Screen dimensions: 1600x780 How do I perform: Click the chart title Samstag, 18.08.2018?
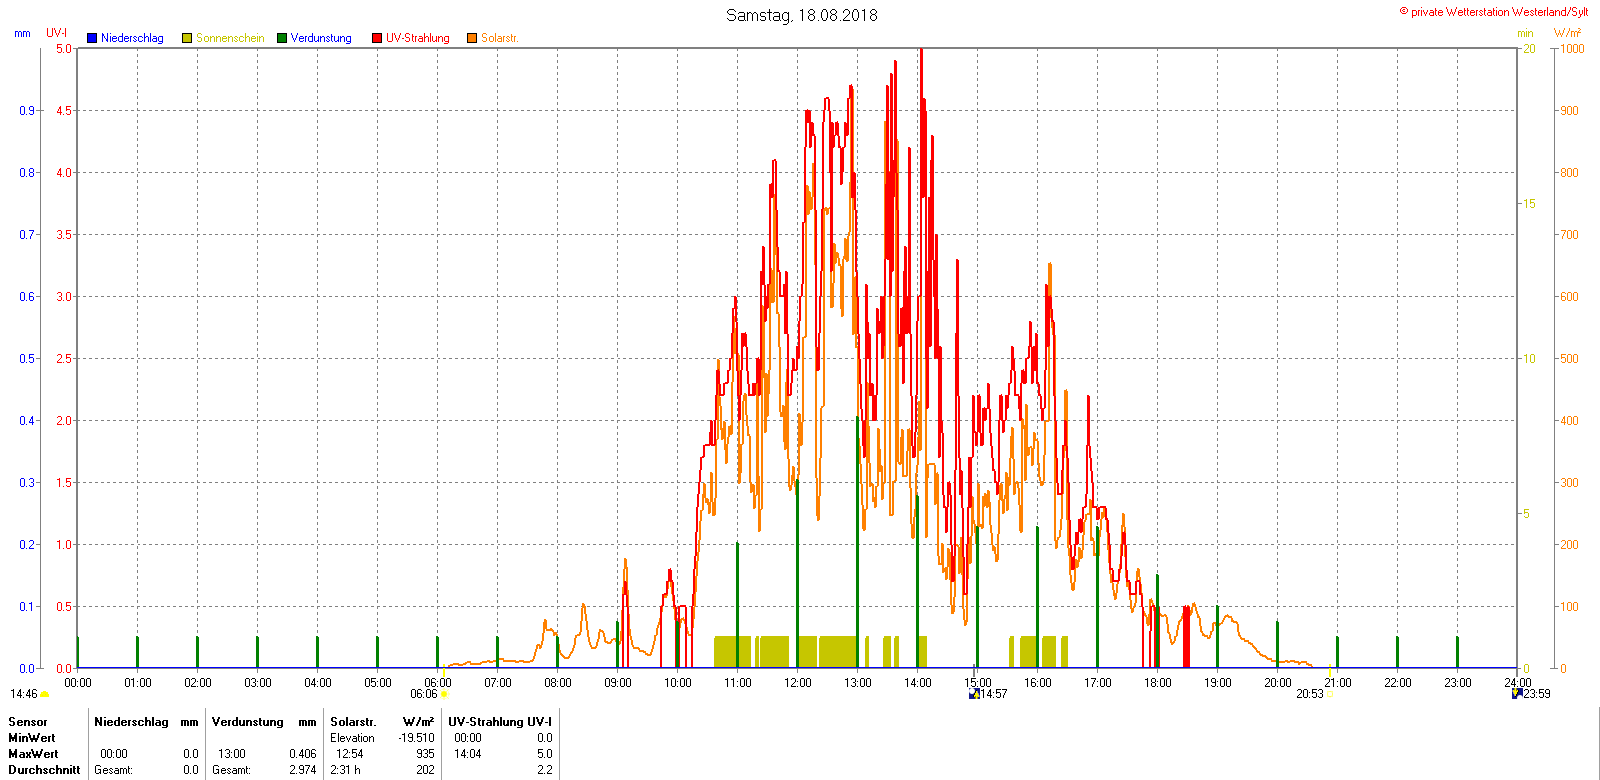(802, 15)
